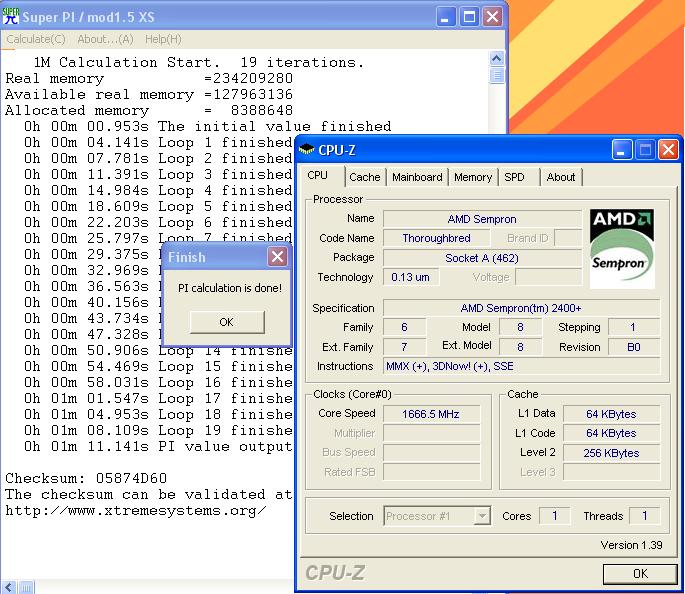This screenshot has height=594, width=685.
Task: Click the Super PI vertical scrollbar thumb
Action: 496,75
